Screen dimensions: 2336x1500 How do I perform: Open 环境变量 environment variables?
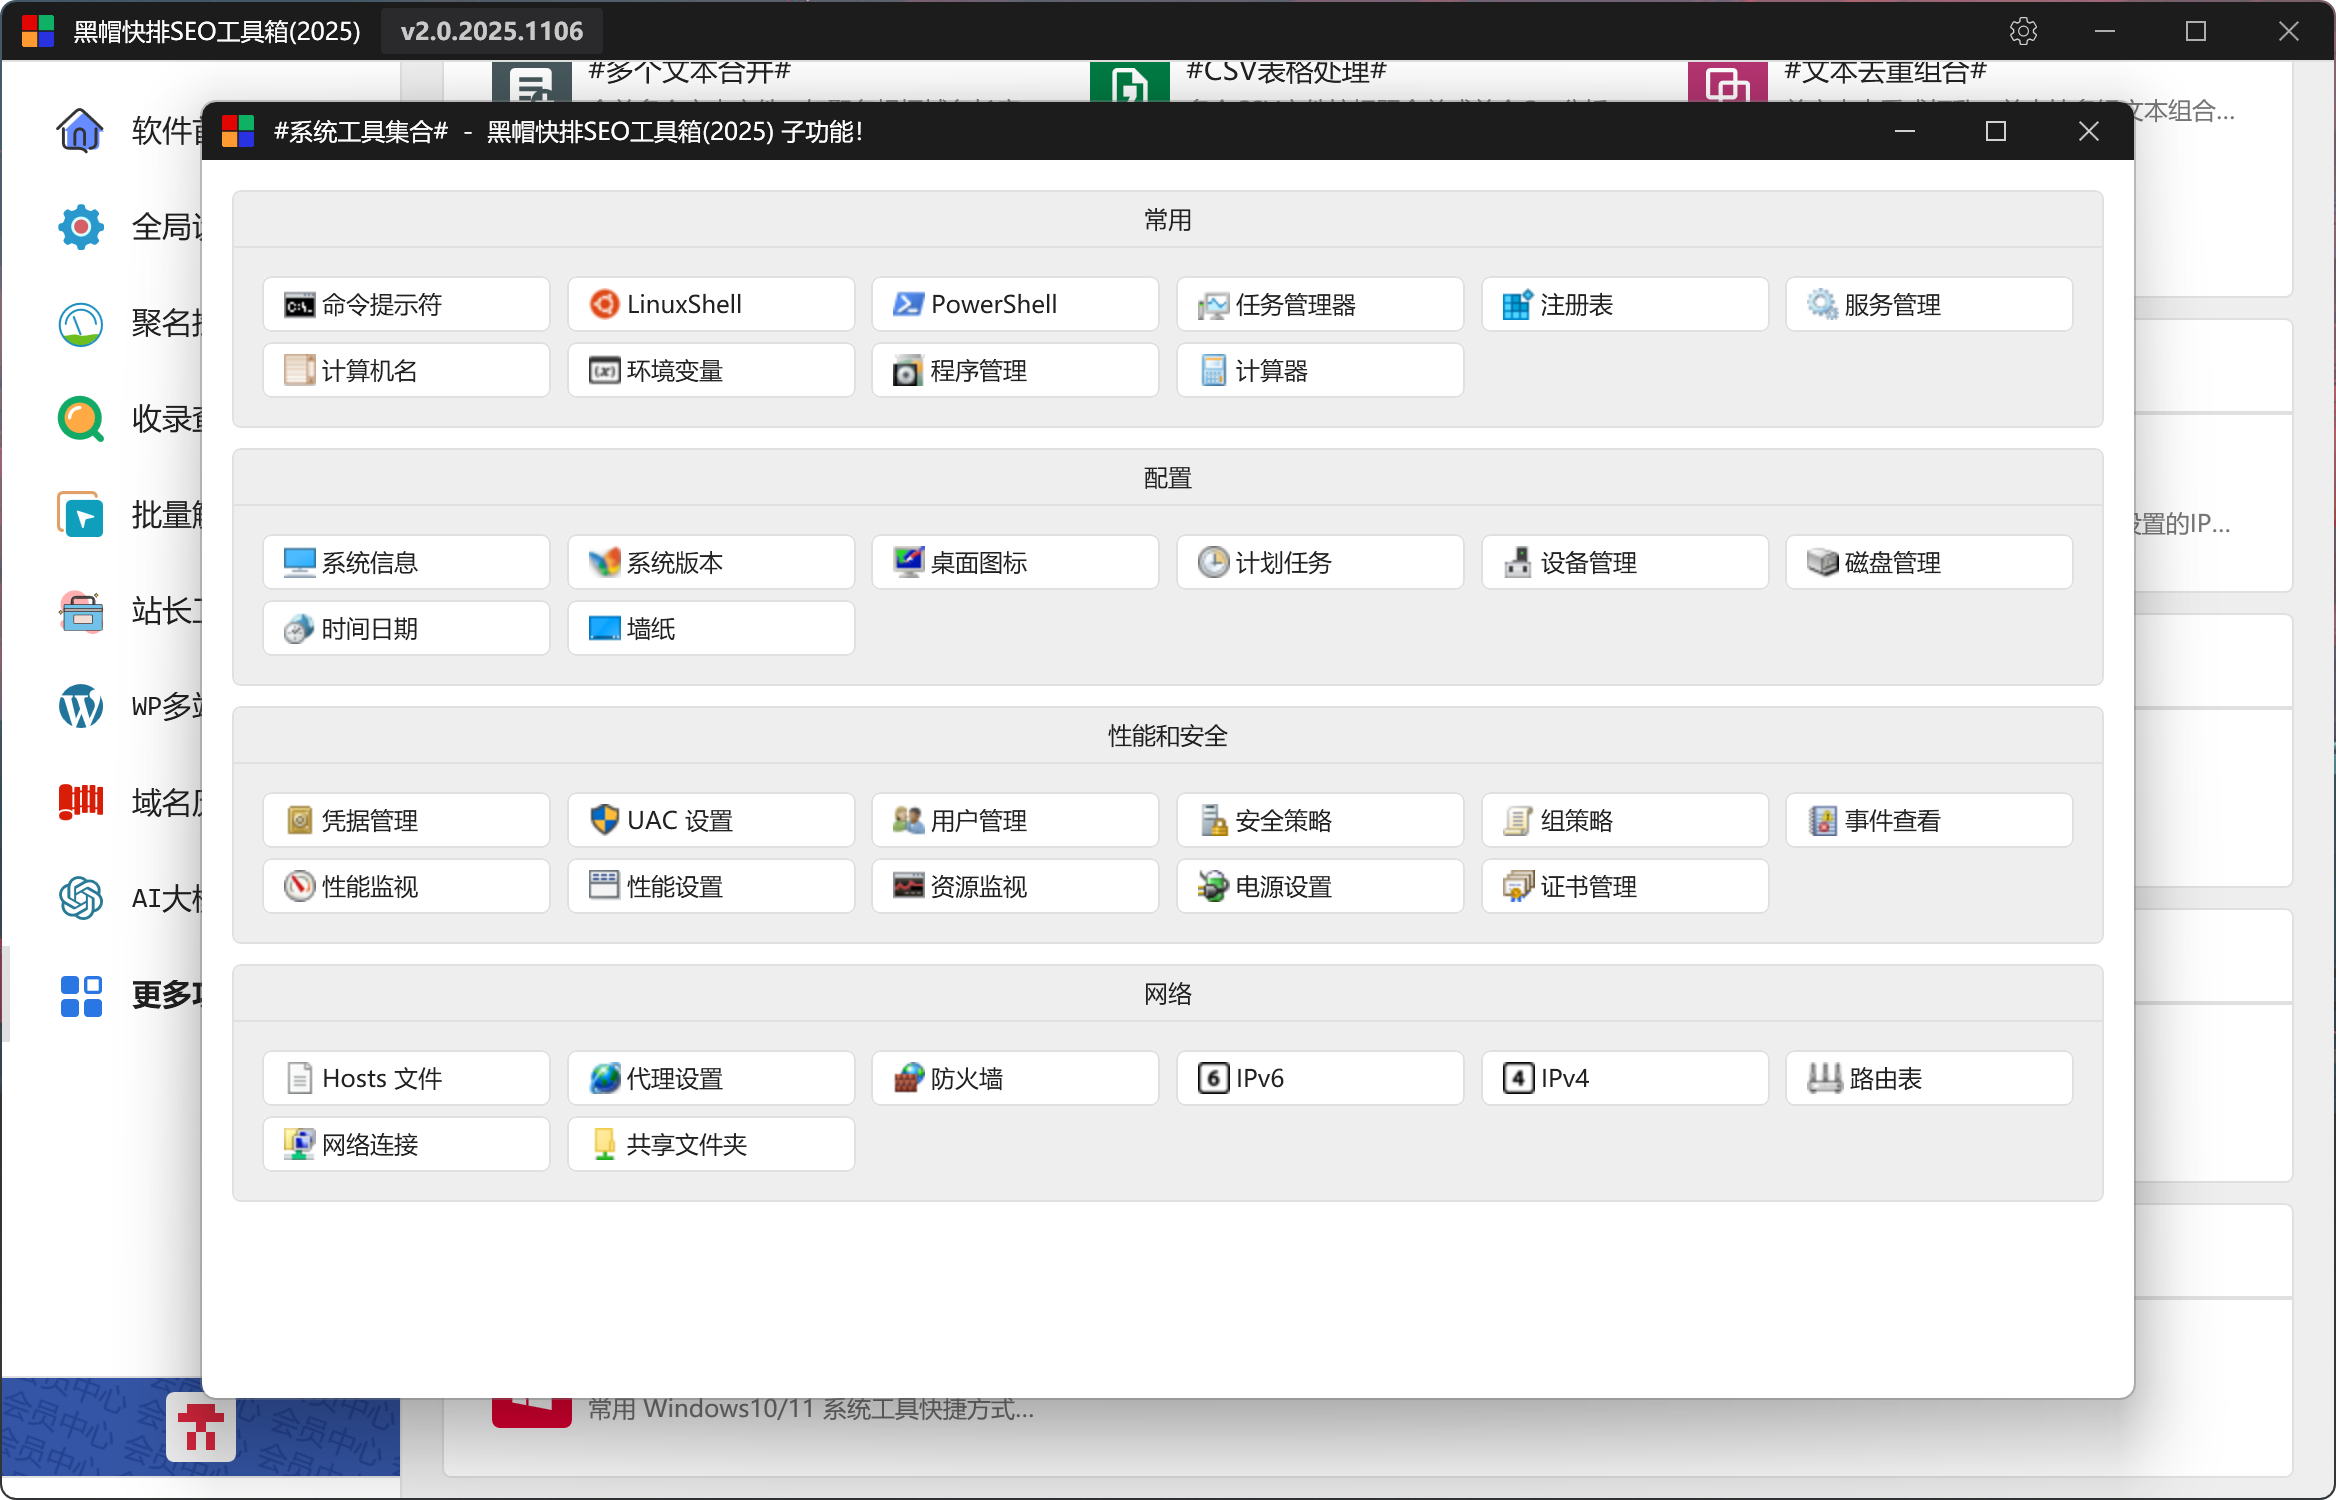pos(710,370)
